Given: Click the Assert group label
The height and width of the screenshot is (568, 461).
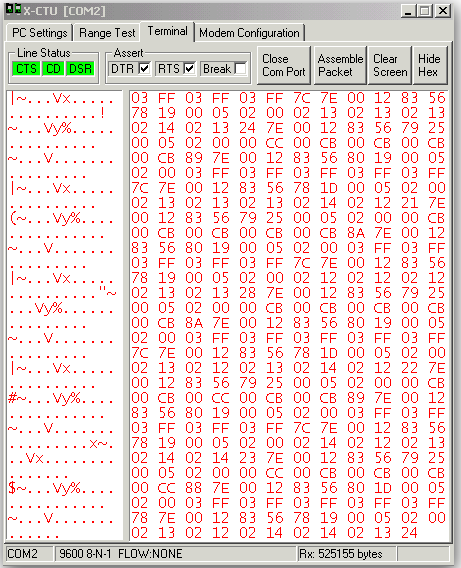Looking at the screenshot, I should [x=129, y=53].
